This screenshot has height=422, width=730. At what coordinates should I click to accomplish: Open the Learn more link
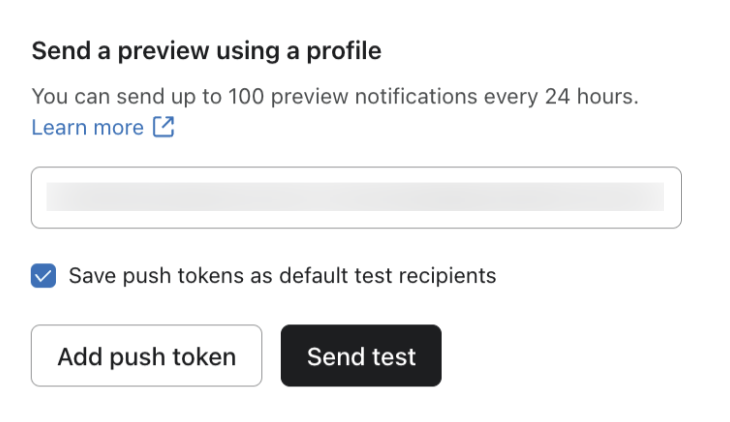(88, 127)
